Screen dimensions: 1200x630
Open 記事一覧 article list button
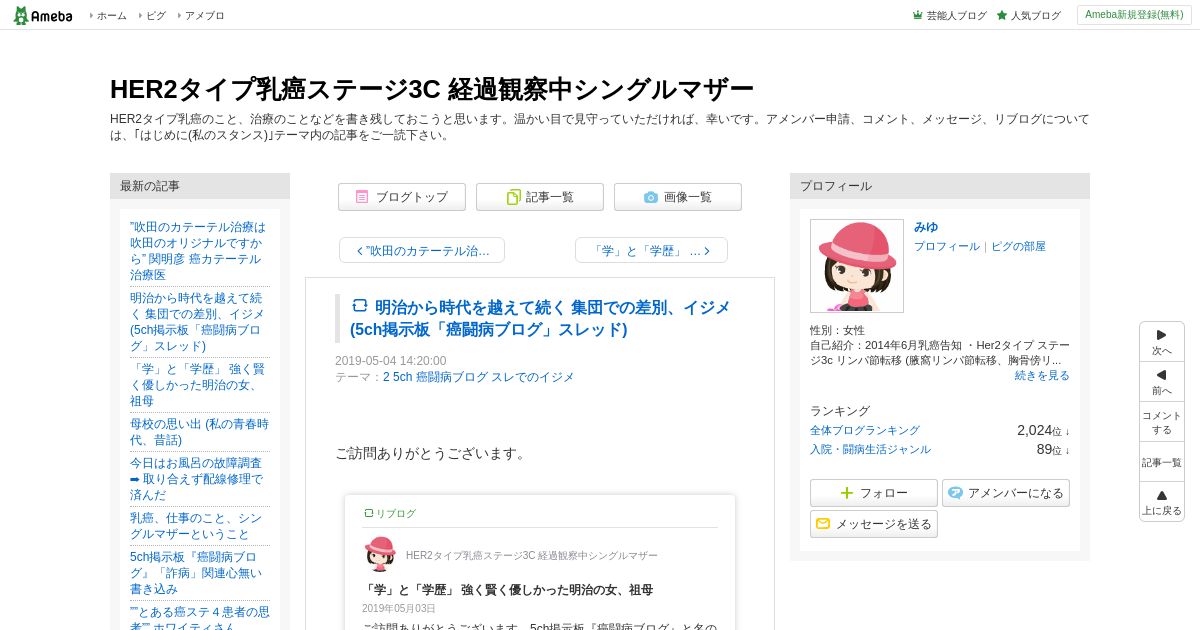540,197
